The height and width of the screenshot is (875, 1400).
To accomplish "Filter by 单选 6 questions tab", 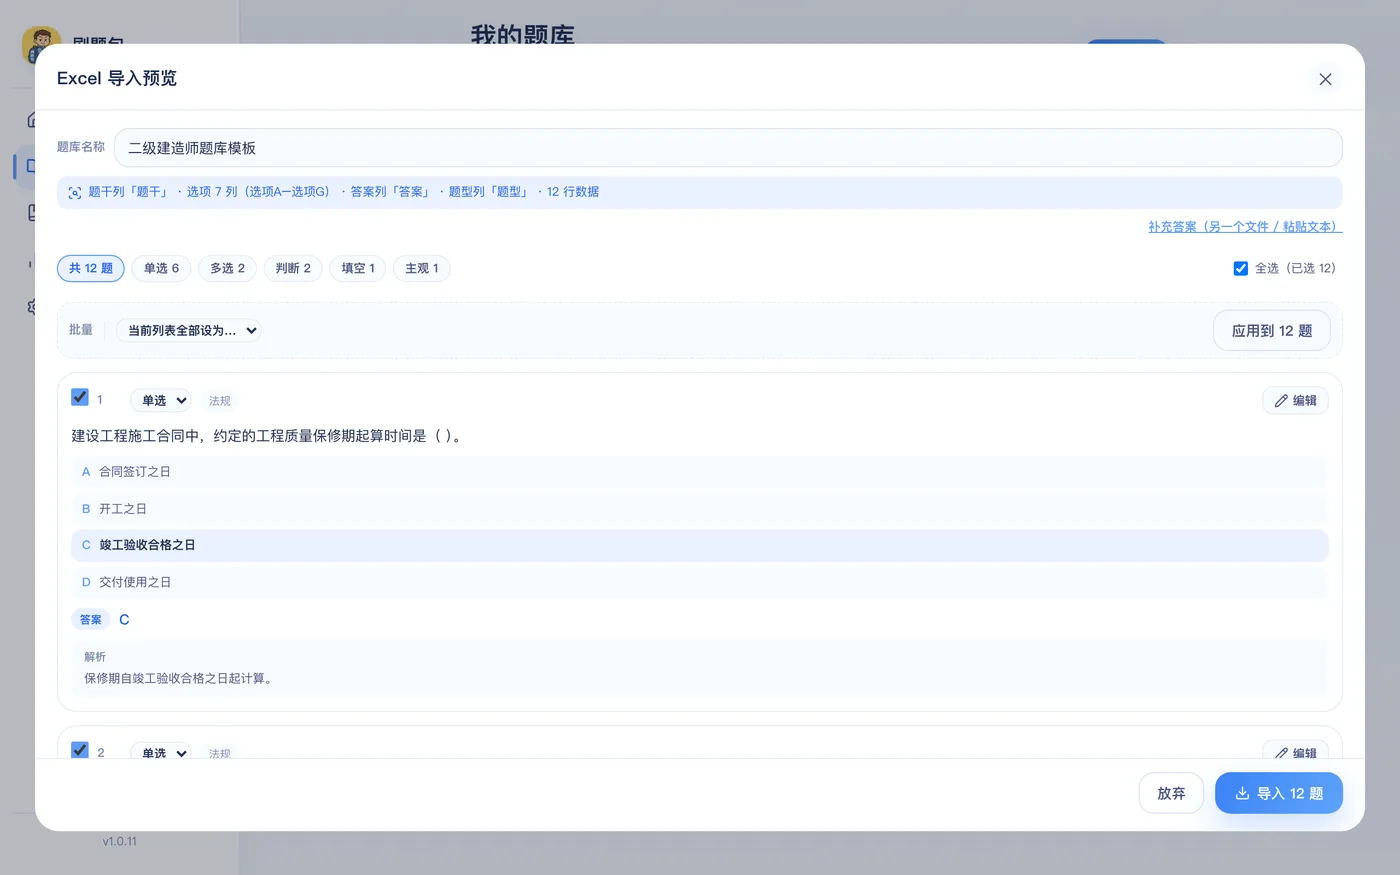I will point(161,268).
